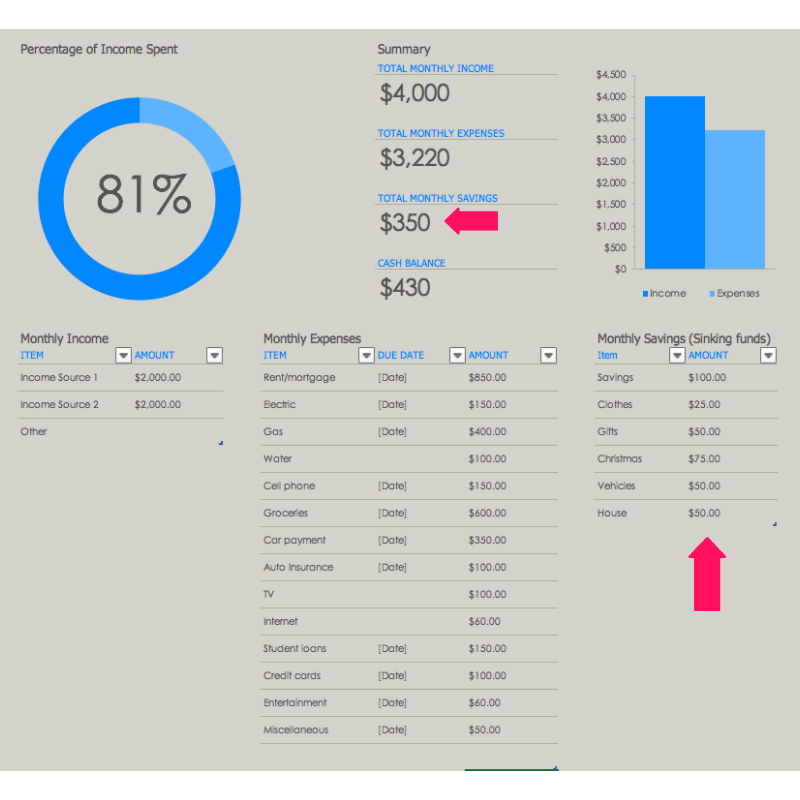Open the Monthly Expenses AMOUNT filter dropdown
This screenshot has height=800, width=800.
[x=548, y=355]
